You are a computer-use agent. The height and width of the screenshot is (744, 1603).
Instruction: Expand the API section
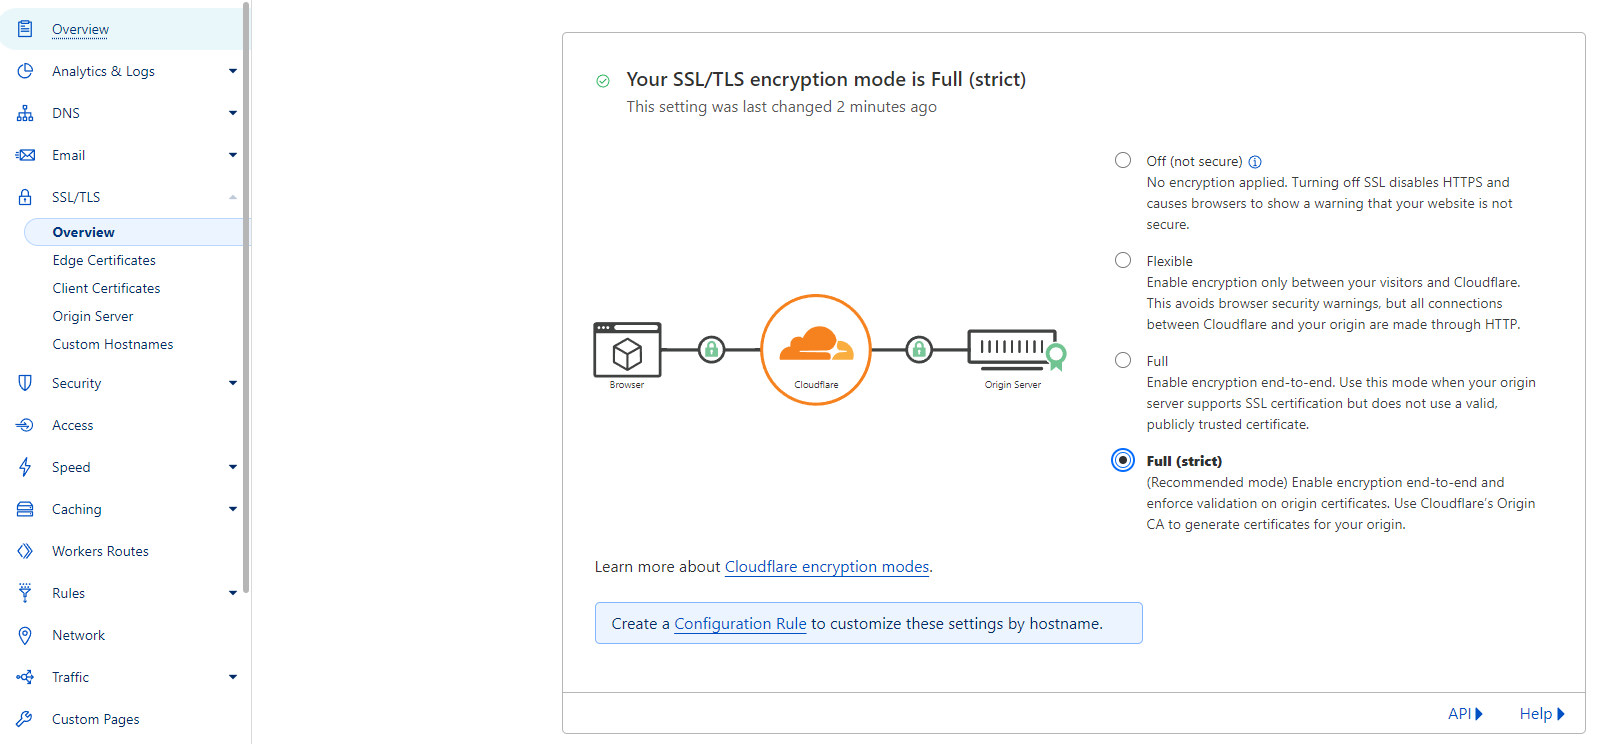click(1465, 714)
